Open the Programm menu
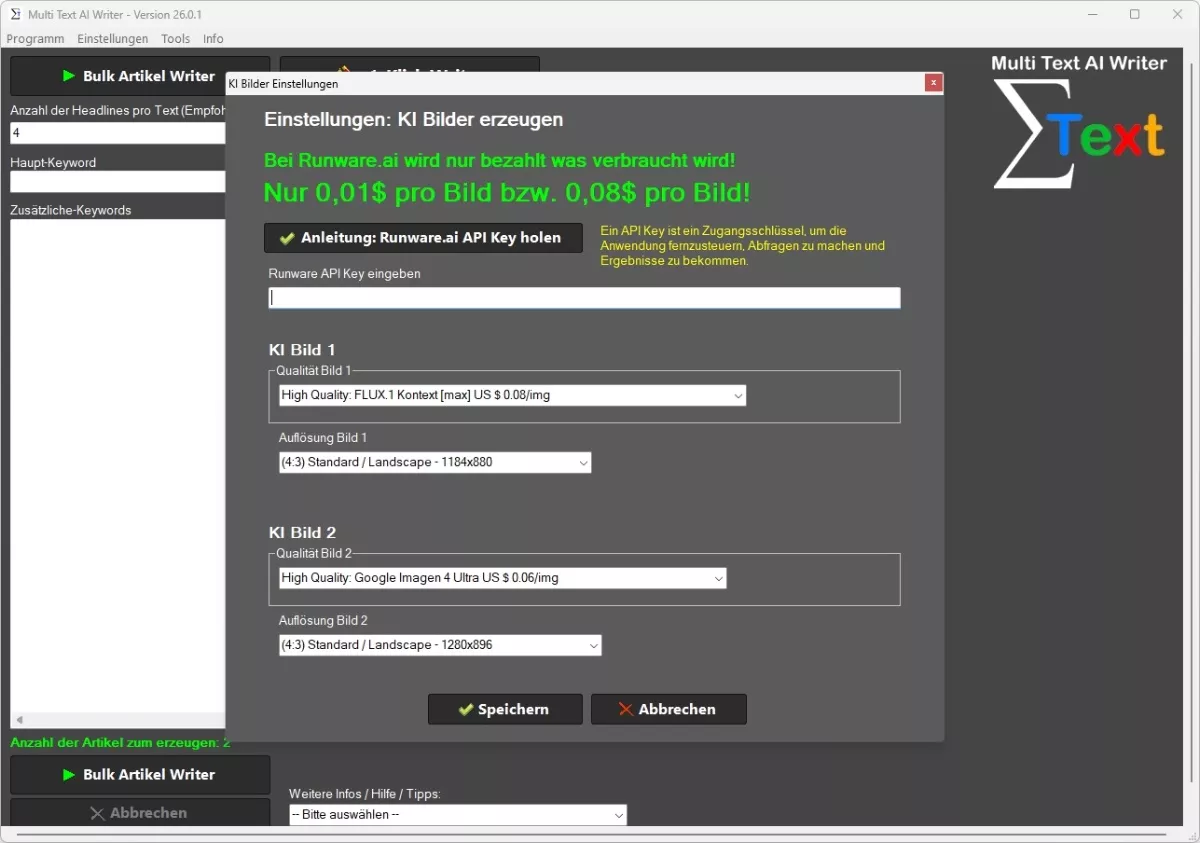The image size is (1200, 843). [x=35, y=39]
